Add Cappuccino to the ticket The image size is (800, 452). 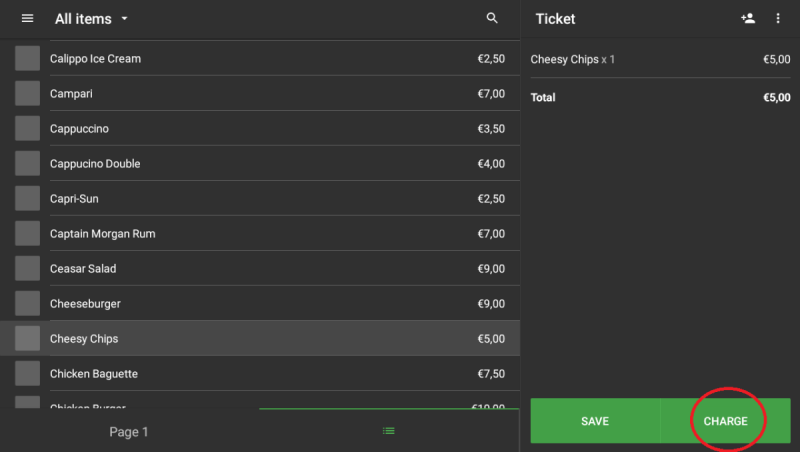tap(260, 129)
